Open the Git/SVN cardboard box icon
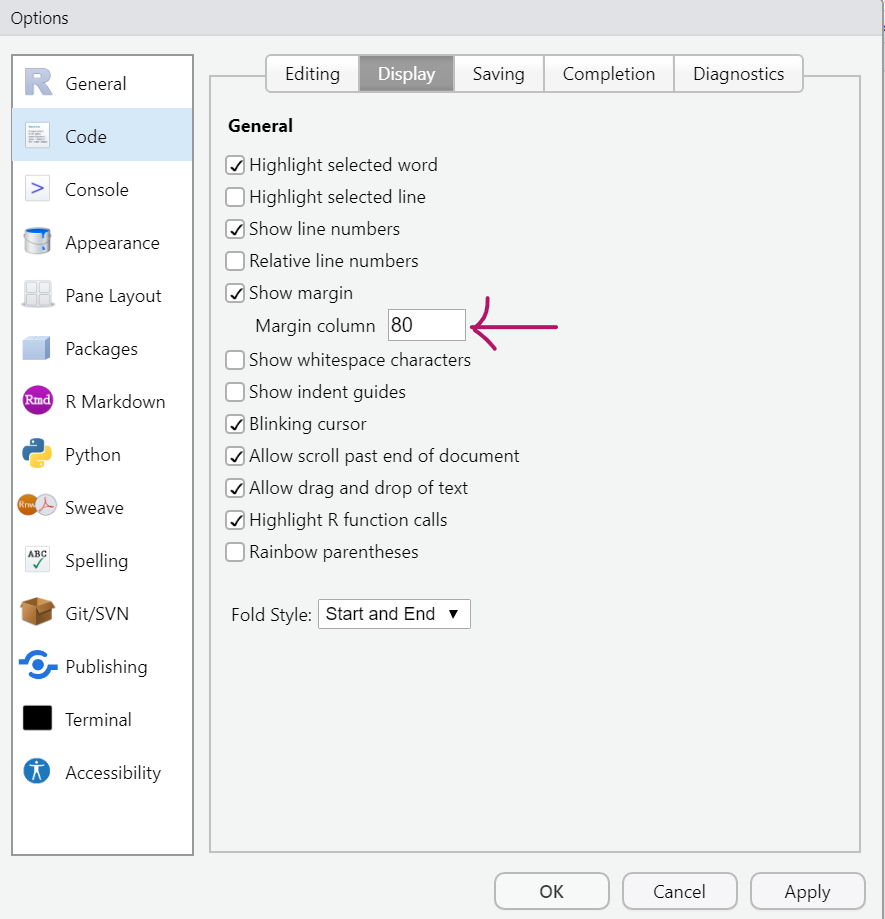The image size is (885, 919). tap(38, 613)
